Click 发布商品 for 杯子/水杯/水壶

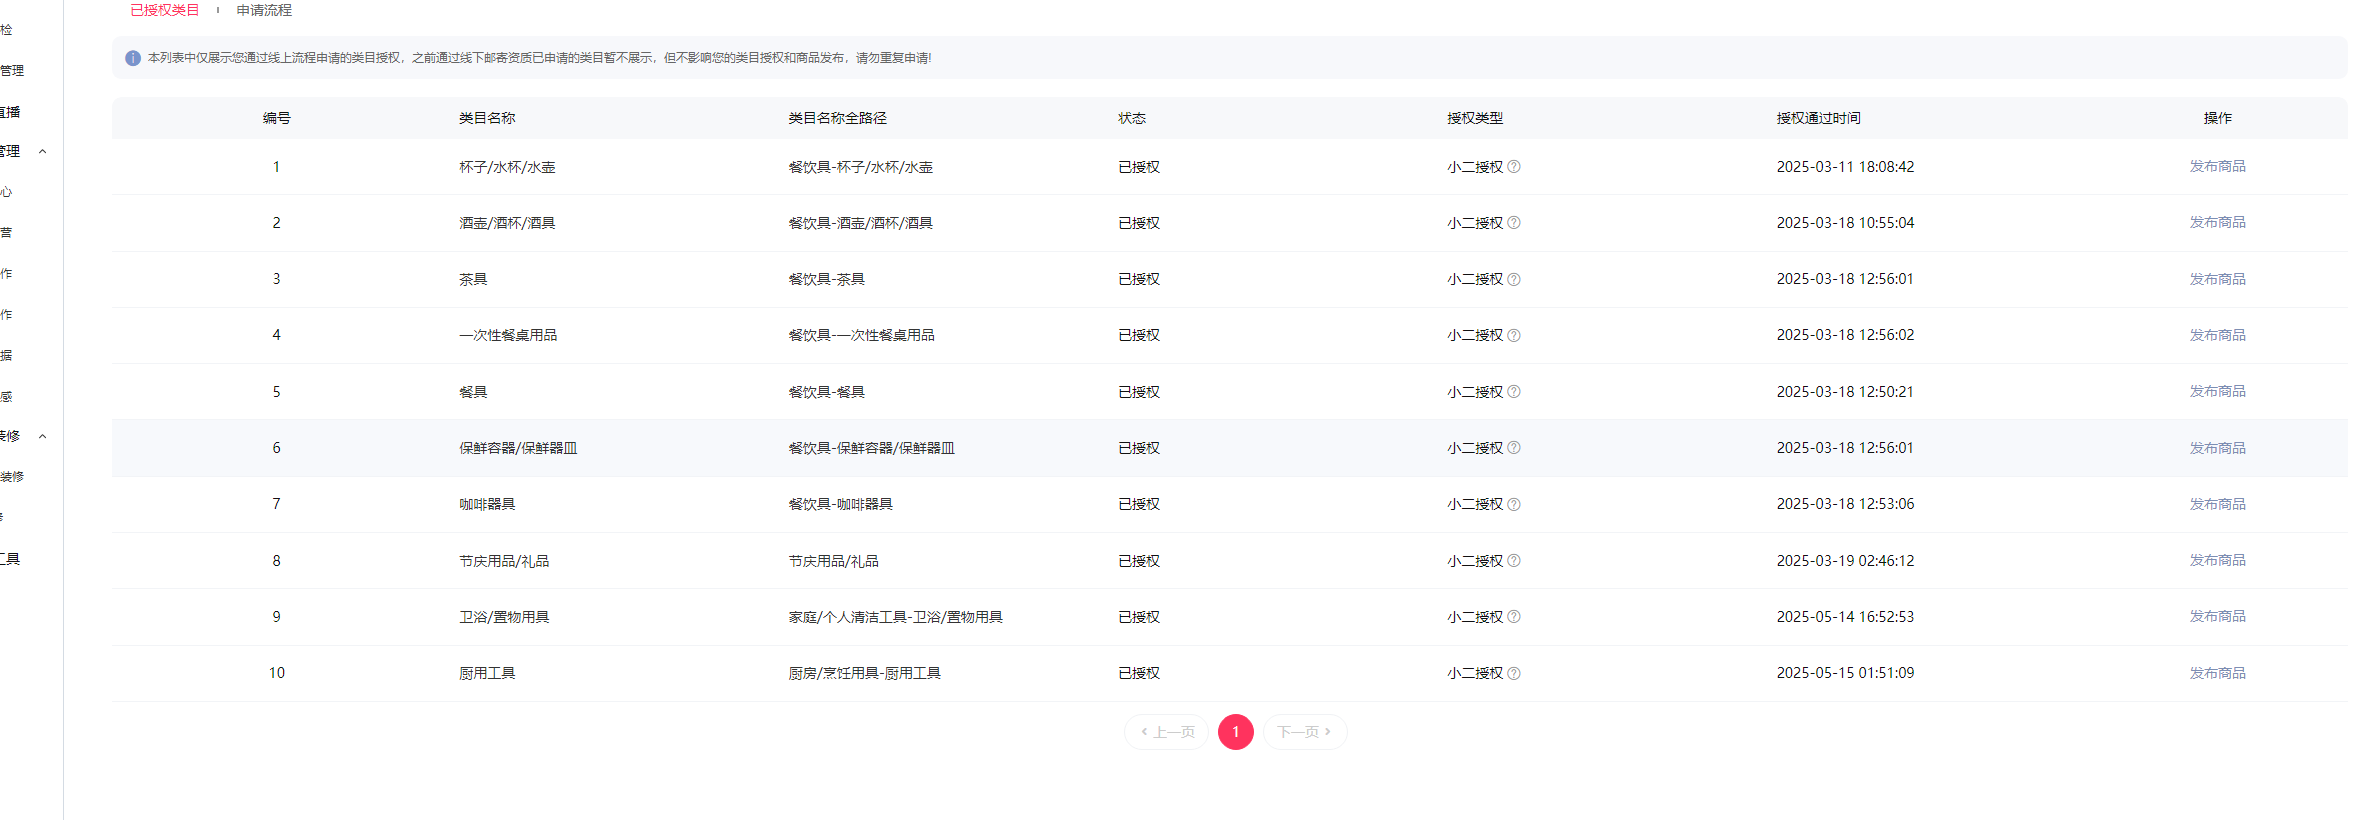(x=2217, y=167)
